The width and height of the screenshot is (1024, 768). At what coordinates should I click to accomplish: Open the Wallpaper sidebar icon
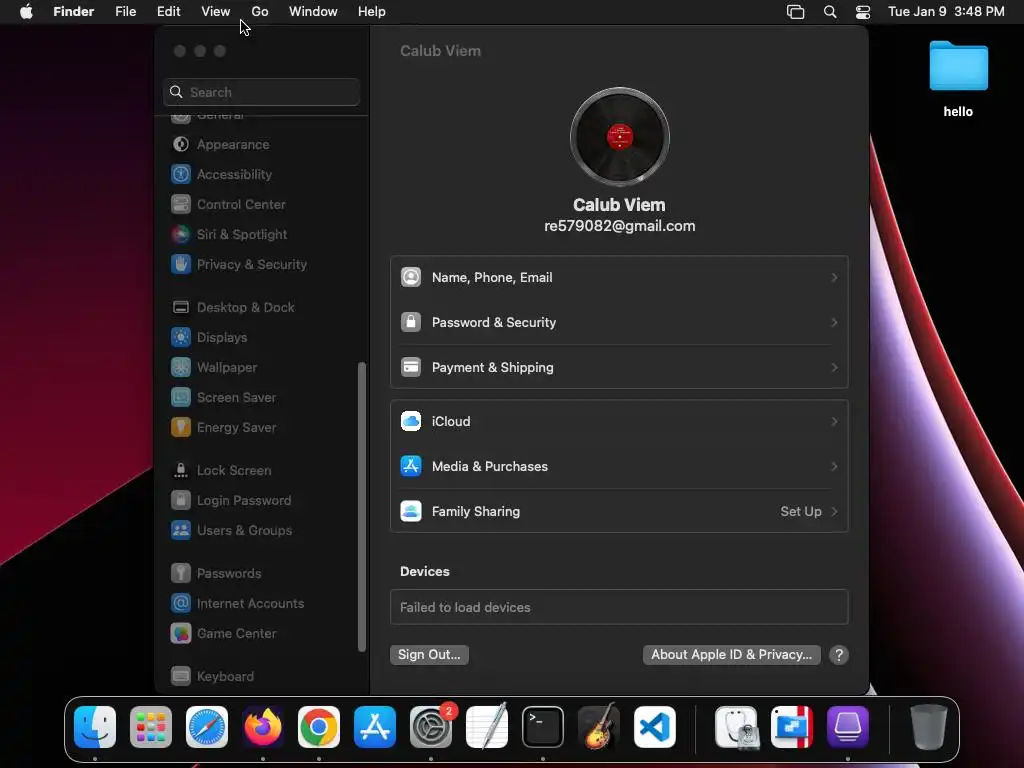[x=181, y=368]
